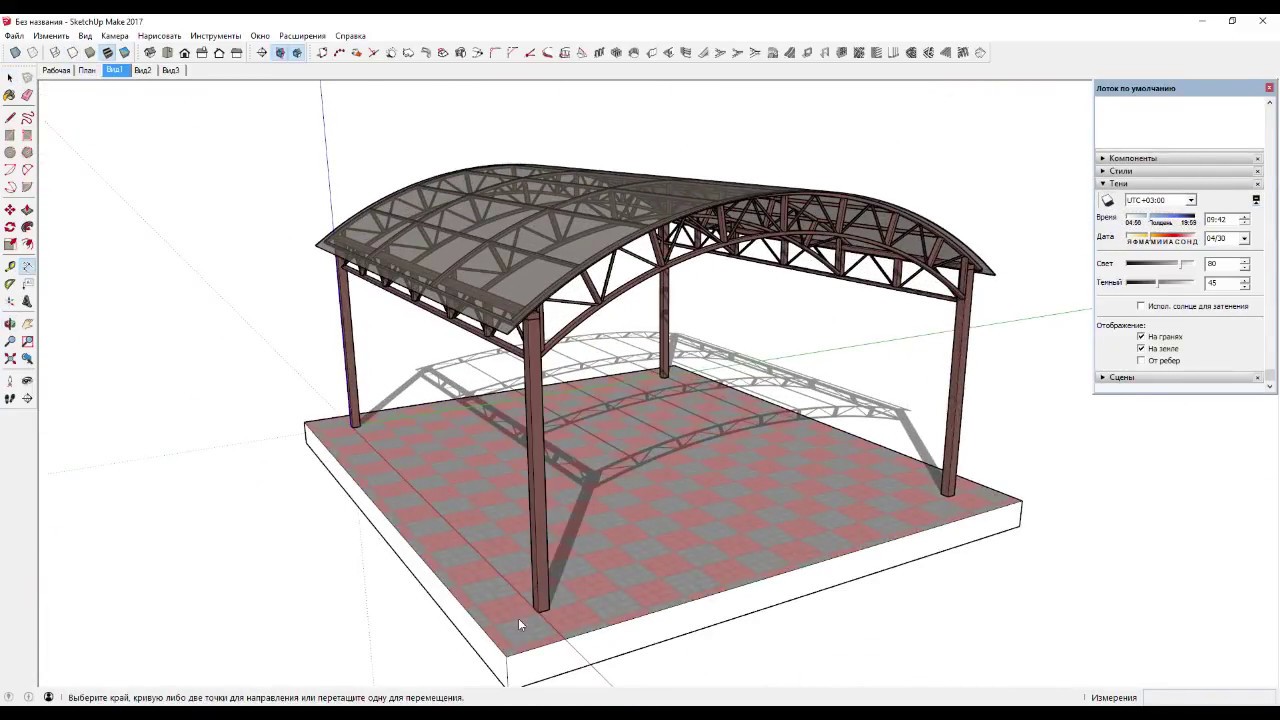Select the Walk footprints tool

pos(10,398)
